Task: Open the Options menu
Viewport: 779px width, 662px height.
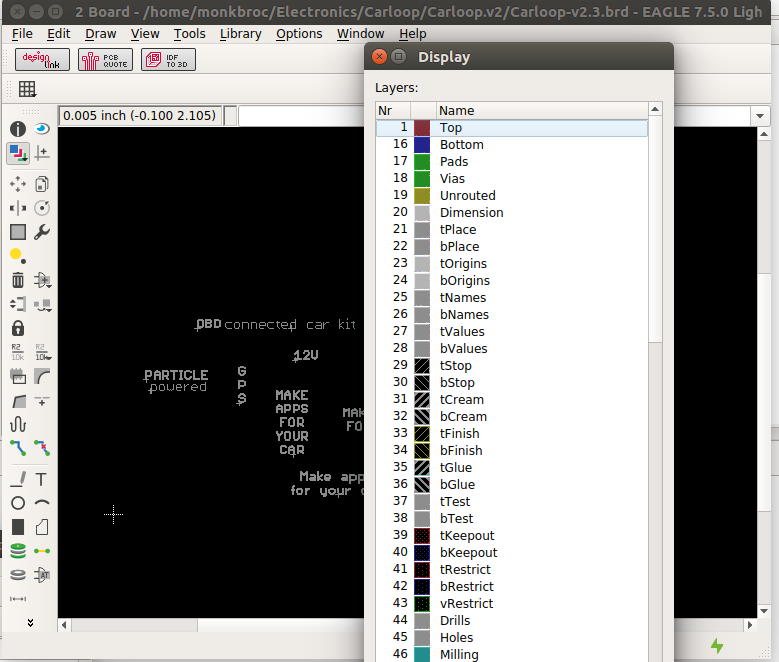Action: click(x=299, y=34)
